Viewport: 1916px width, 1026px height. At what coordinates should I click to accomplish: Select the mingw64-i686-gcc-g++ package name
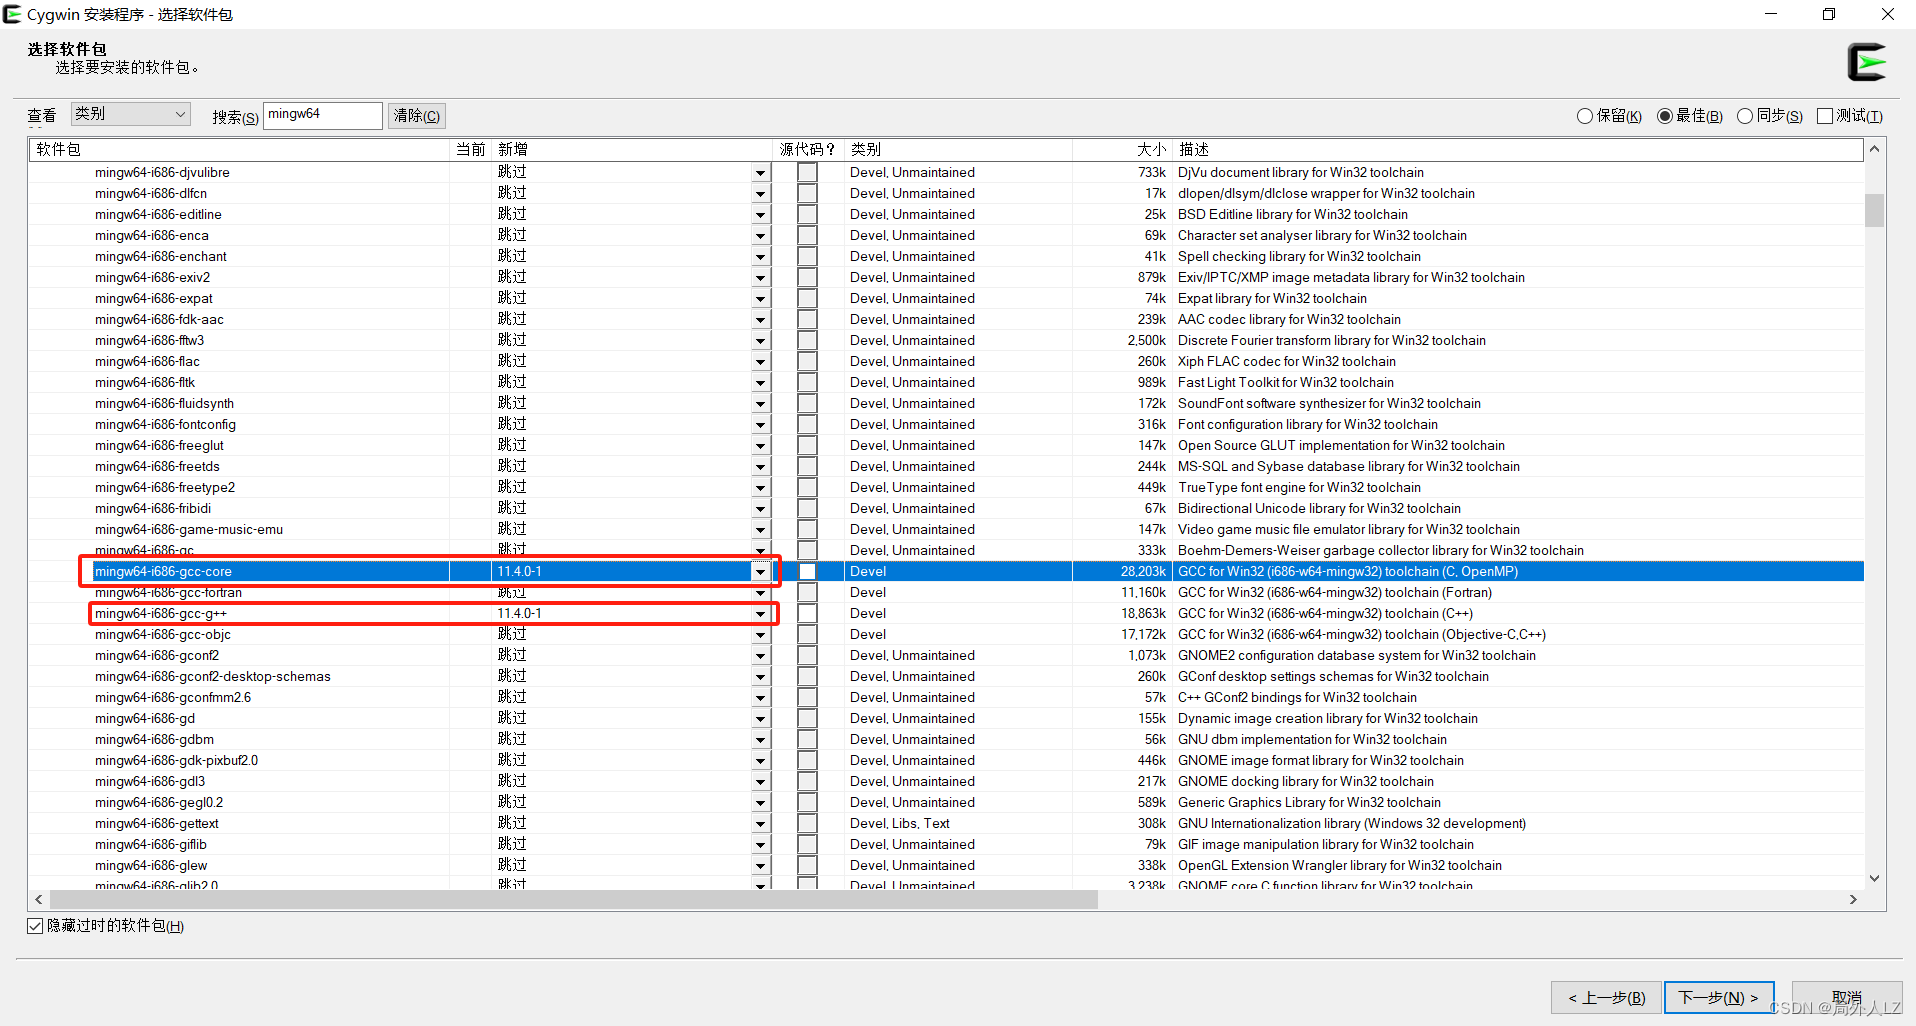point(161,614)
